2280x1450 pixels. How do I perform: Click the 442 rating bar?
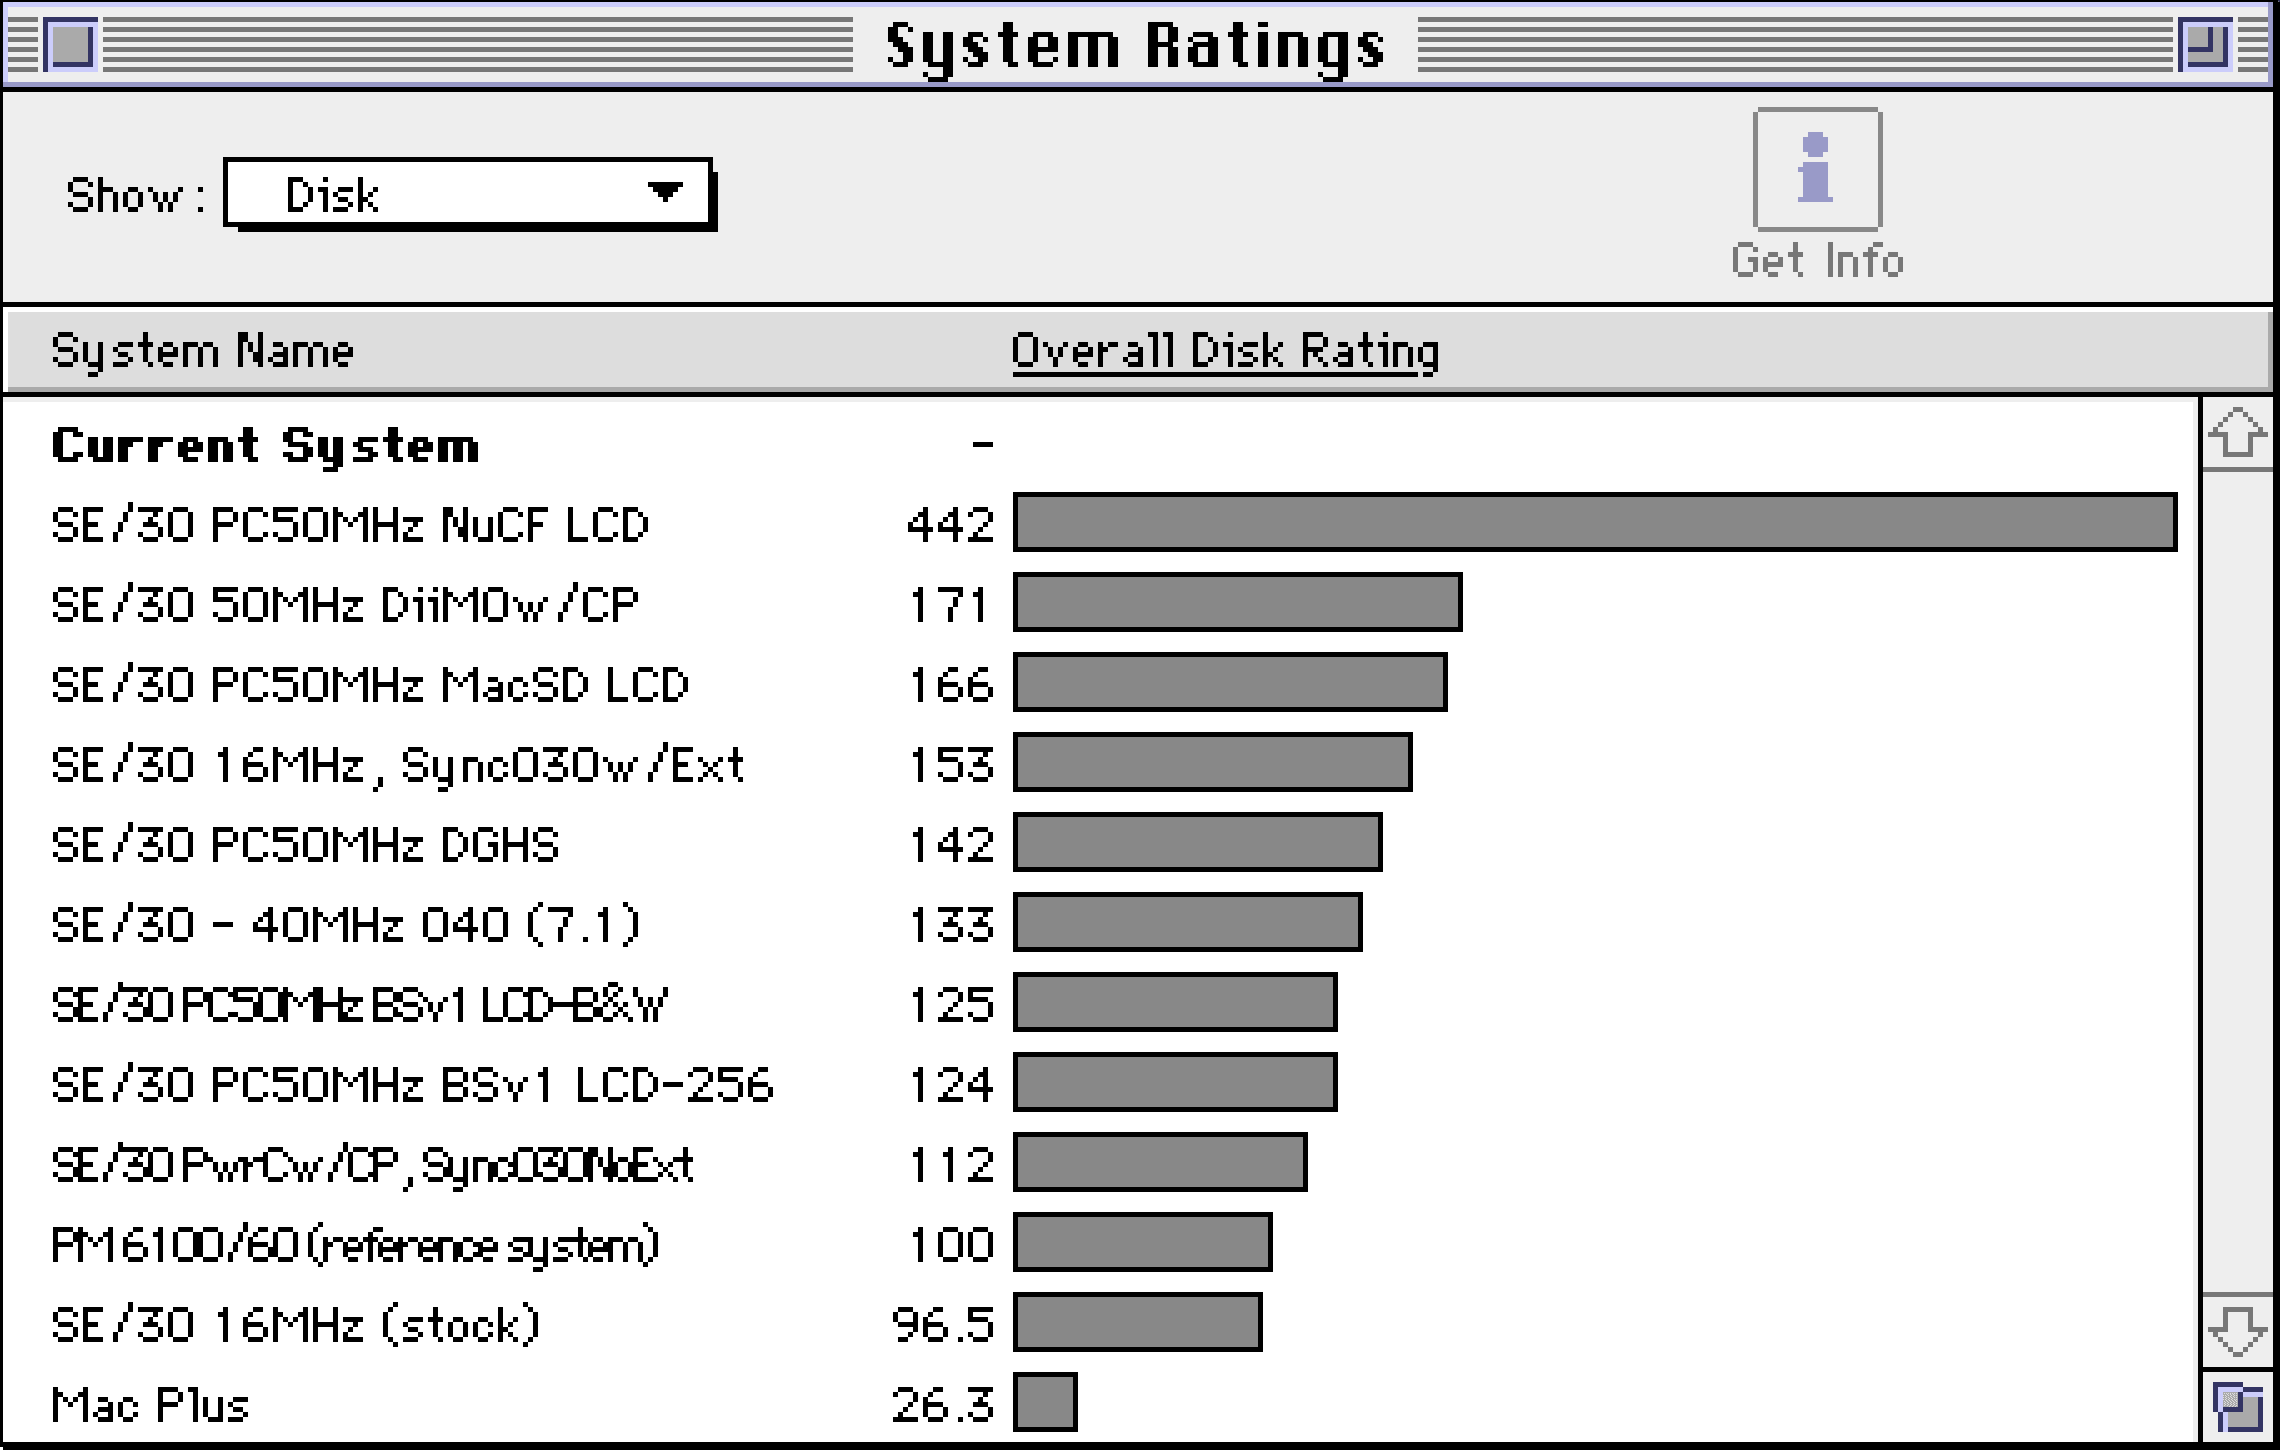(x=1595, y=522)
